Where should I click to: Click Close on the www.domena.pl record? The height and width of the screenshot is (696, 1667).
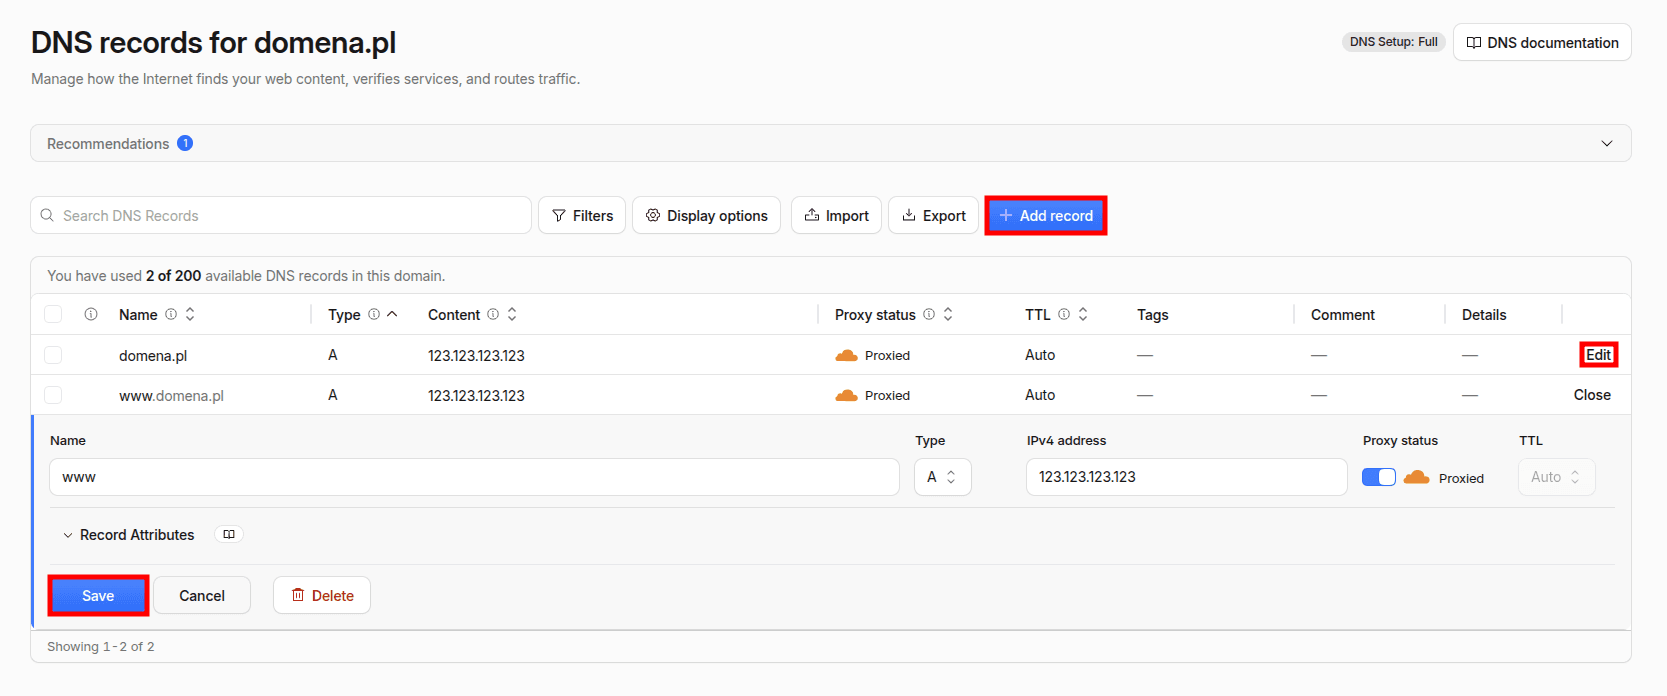(x=1592, y=395)
